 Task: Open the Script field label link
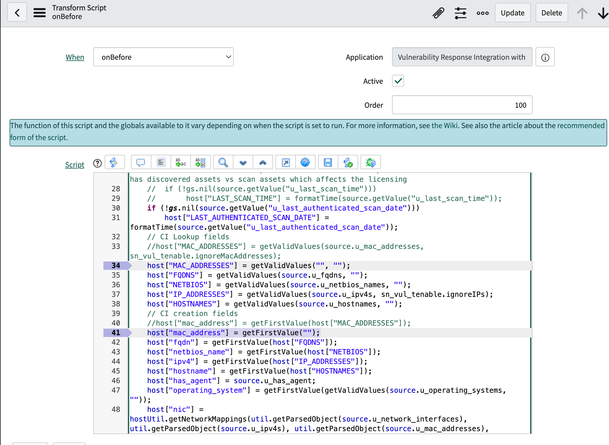click(x=75, y=165)
